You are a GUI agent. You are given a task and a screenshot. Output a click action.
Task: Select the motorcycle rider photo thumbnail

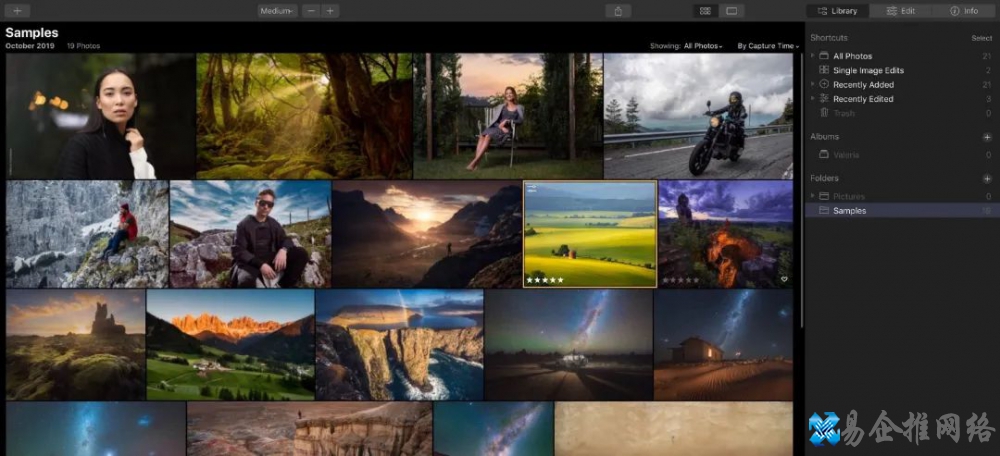(x=698, y=115)
